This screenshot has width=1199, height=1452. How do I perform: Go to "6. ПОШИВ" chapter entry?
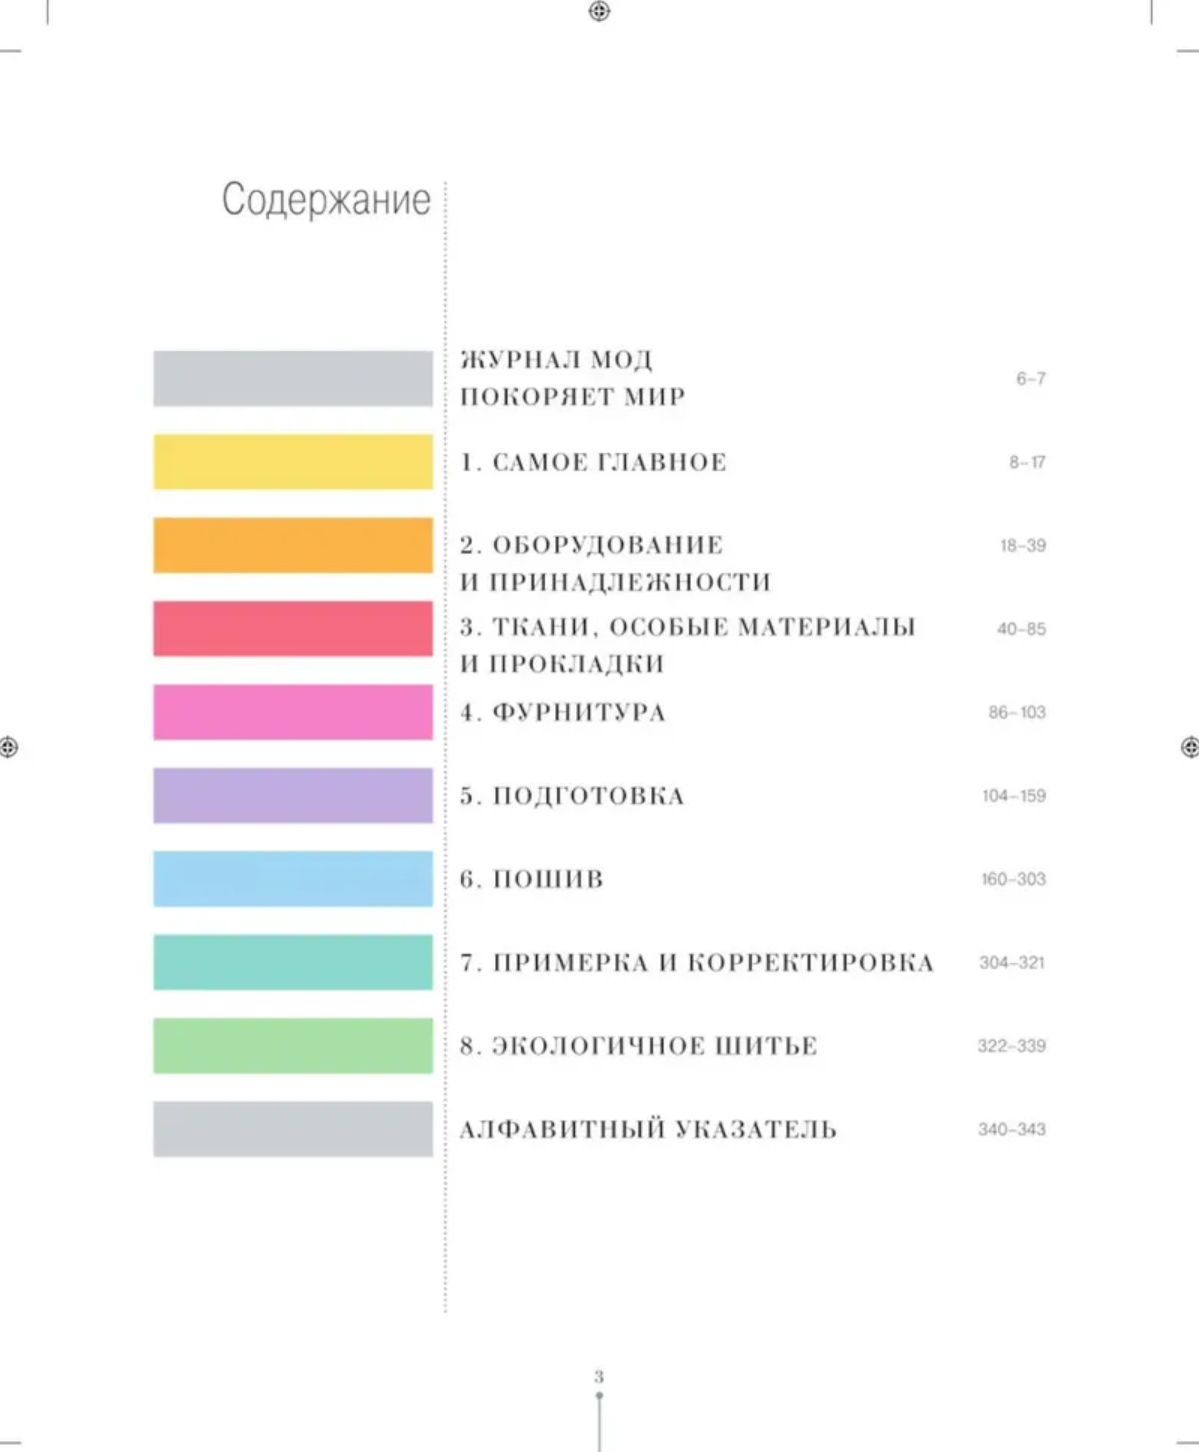532,880
